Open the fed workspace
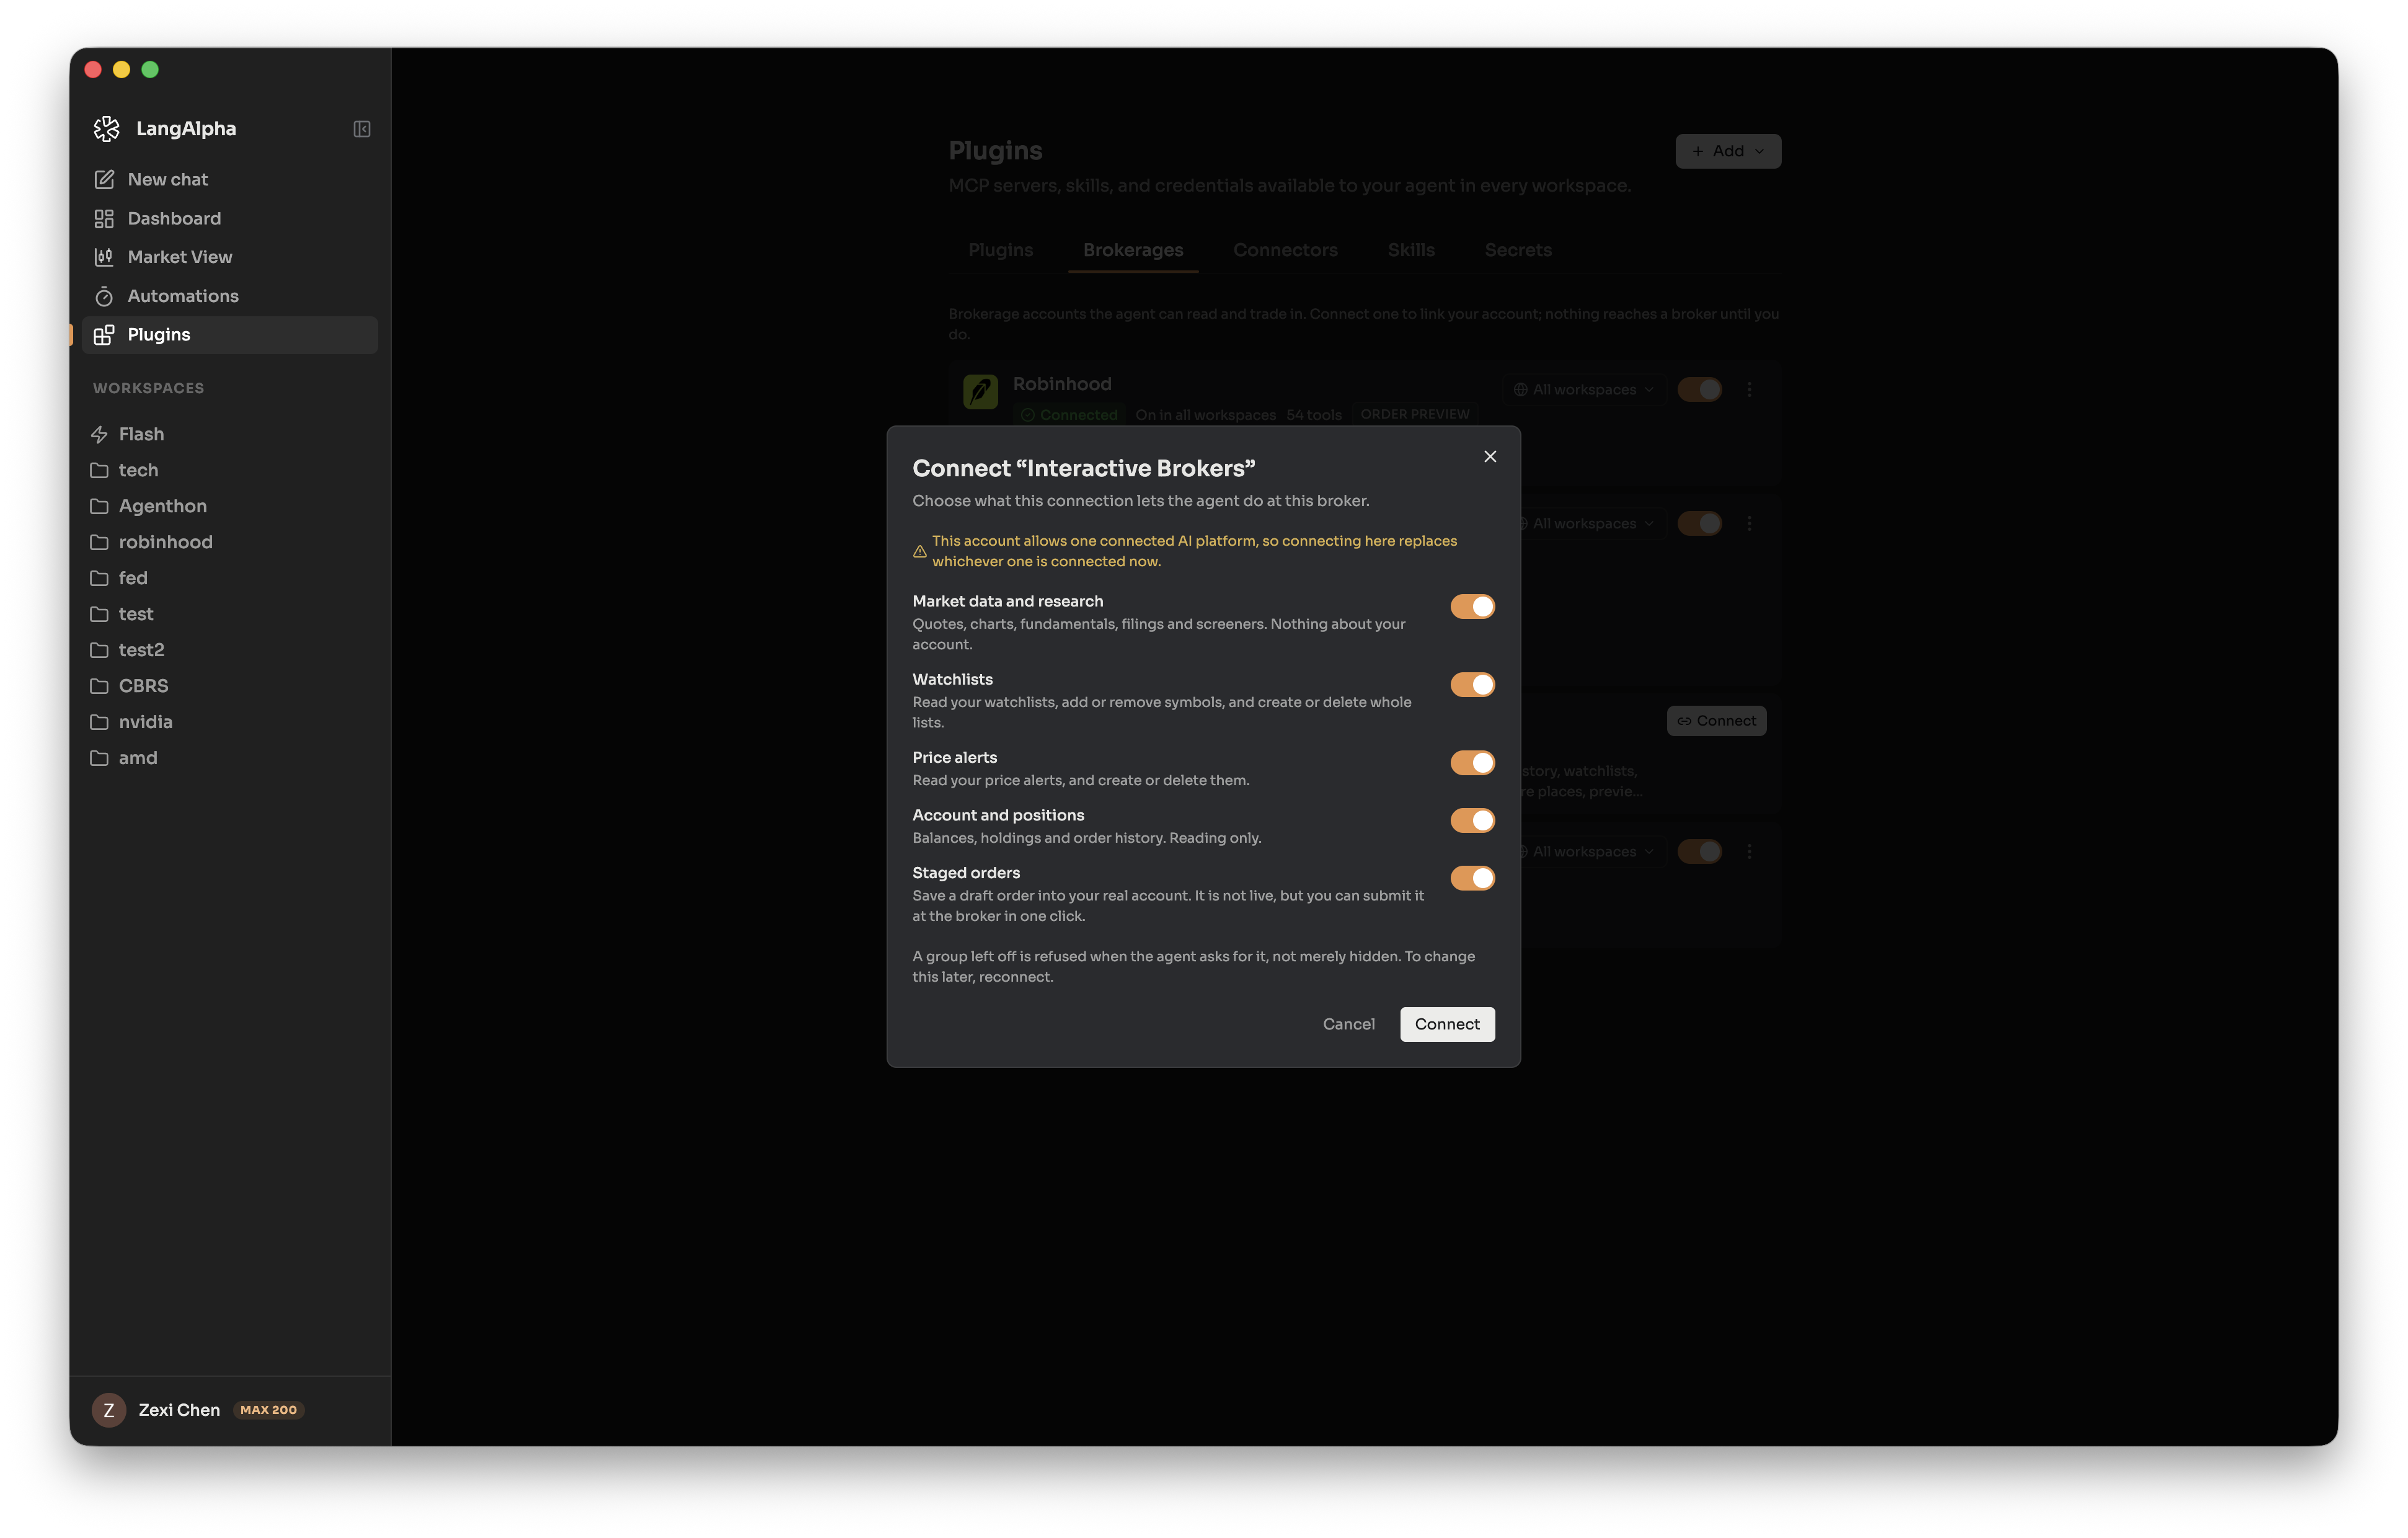Screen dimensions: 2408x1538 229,578
